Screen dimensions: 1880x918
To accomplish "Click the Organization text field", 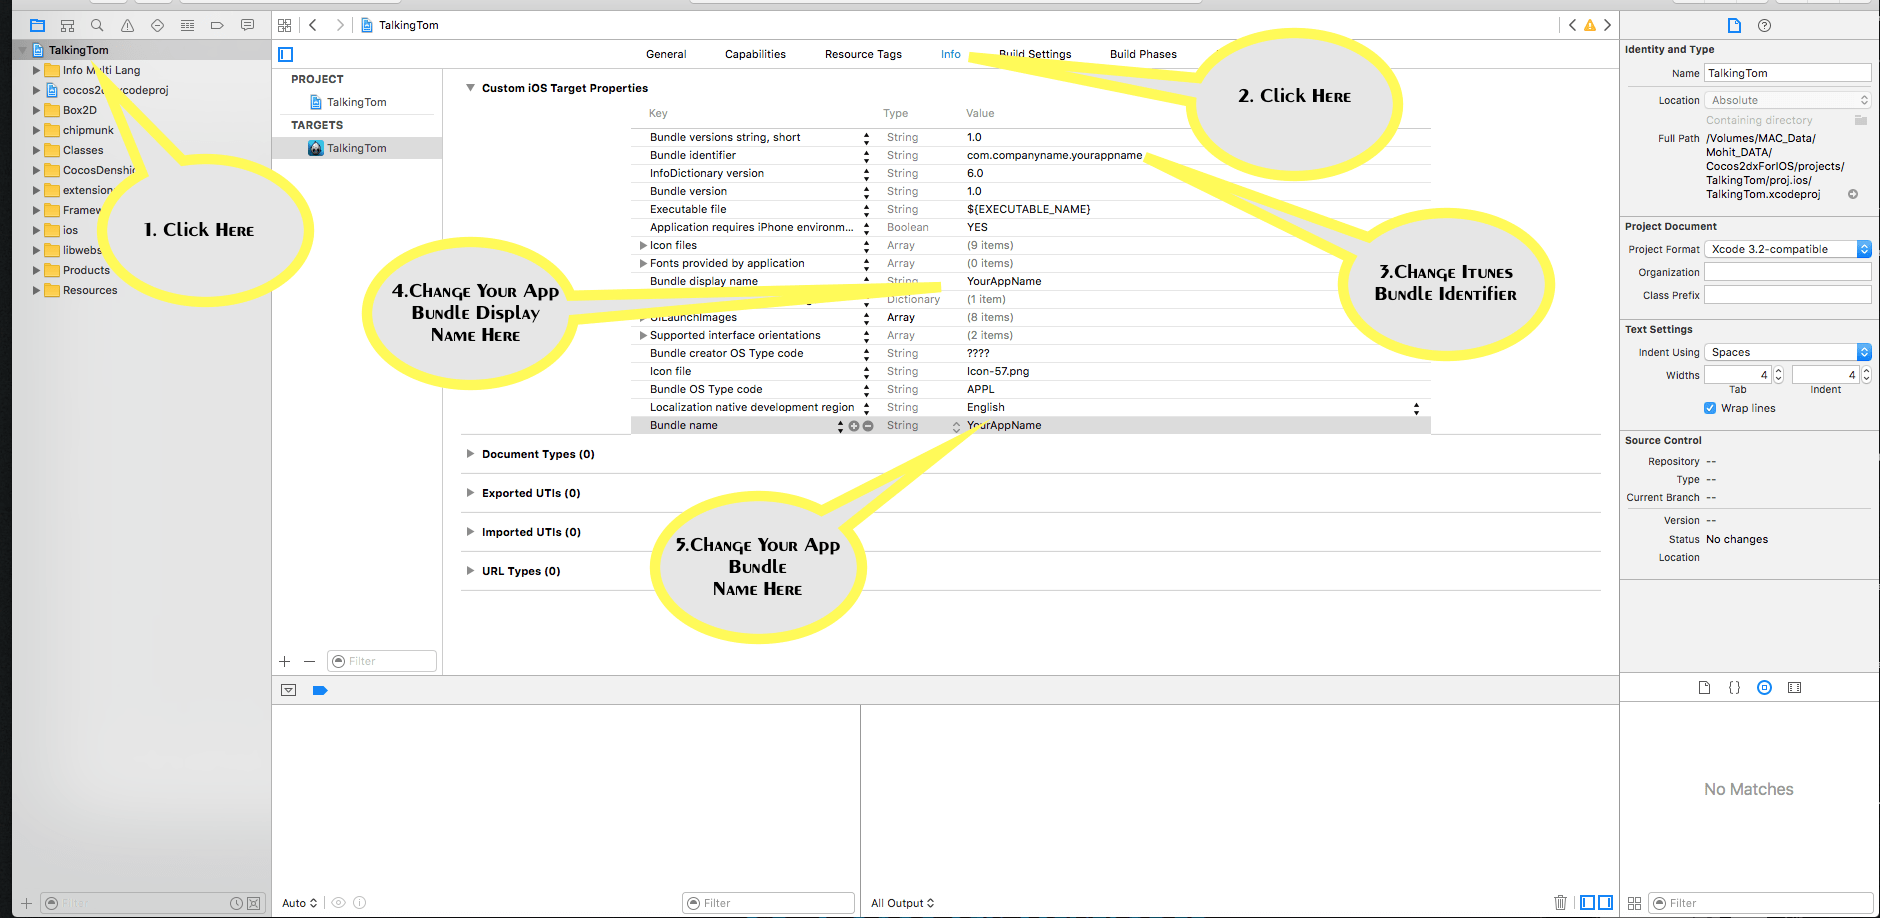I will click(1788, 272).
